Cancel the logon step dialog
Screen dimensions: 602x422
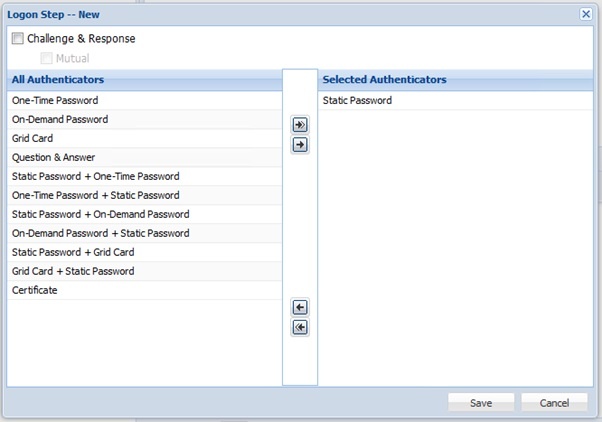pyautogui.click(x=554, y=402)
